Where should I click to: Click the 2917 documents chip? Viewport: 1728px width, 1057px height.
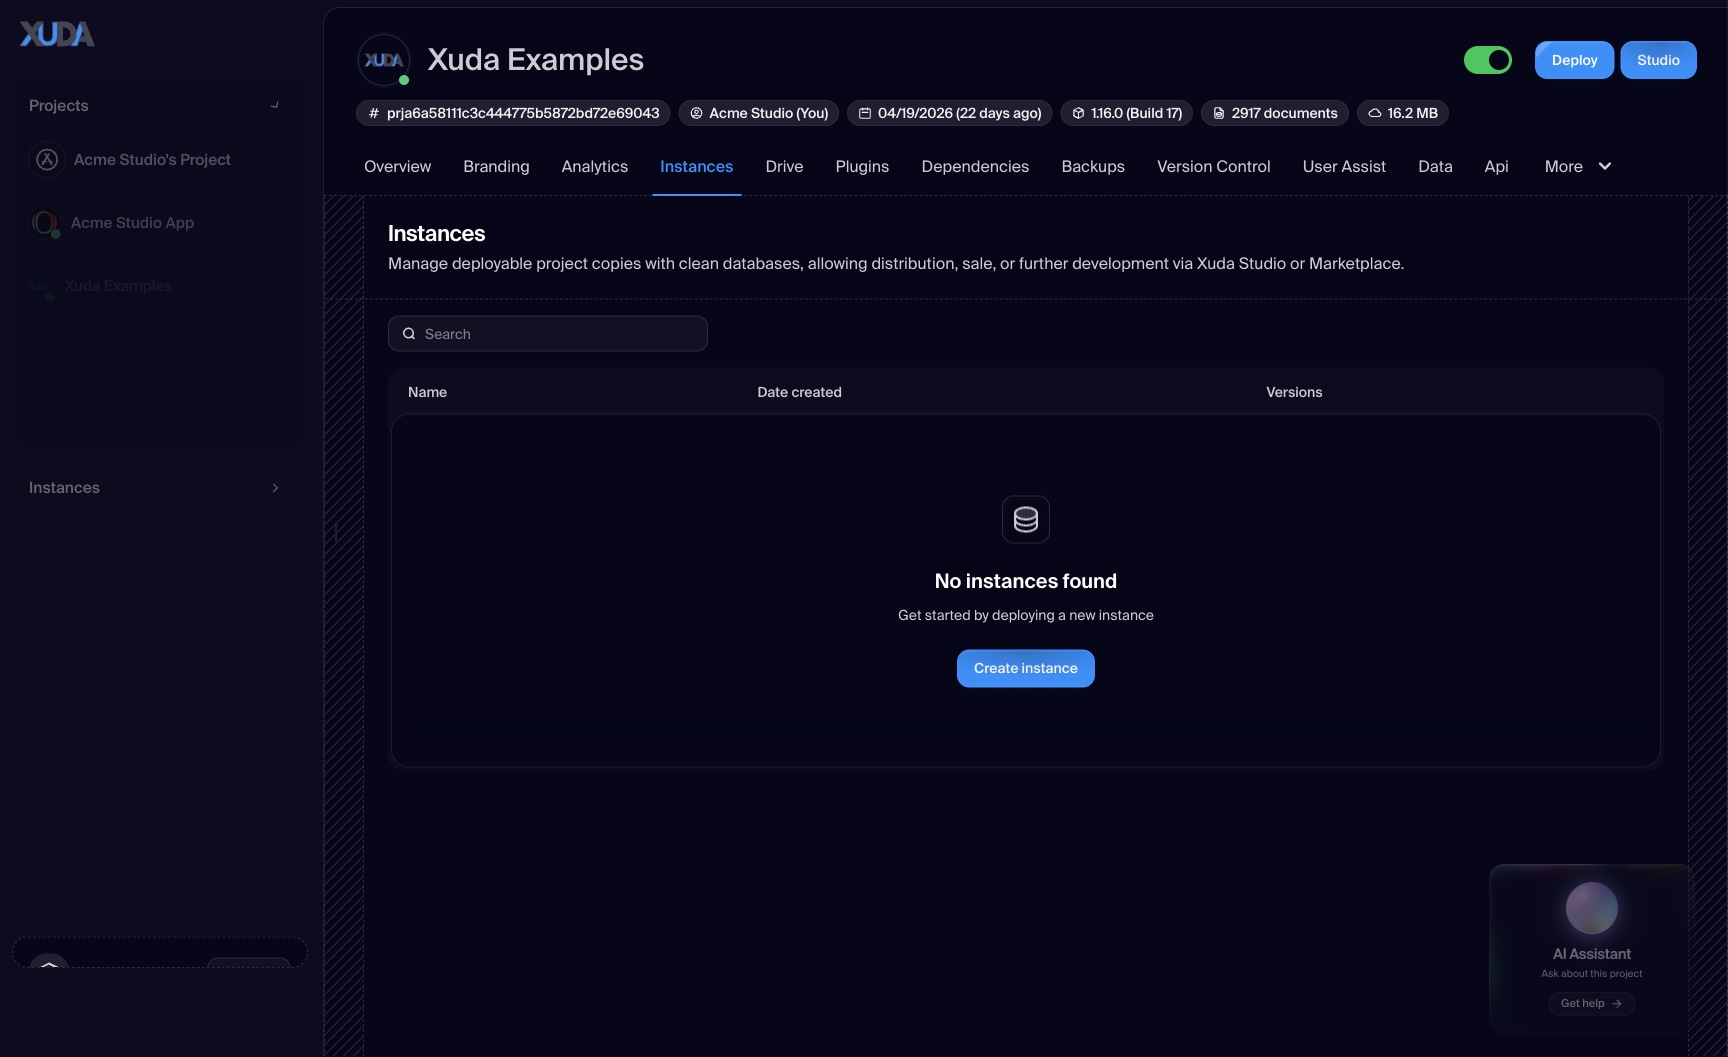(1274, 113)
